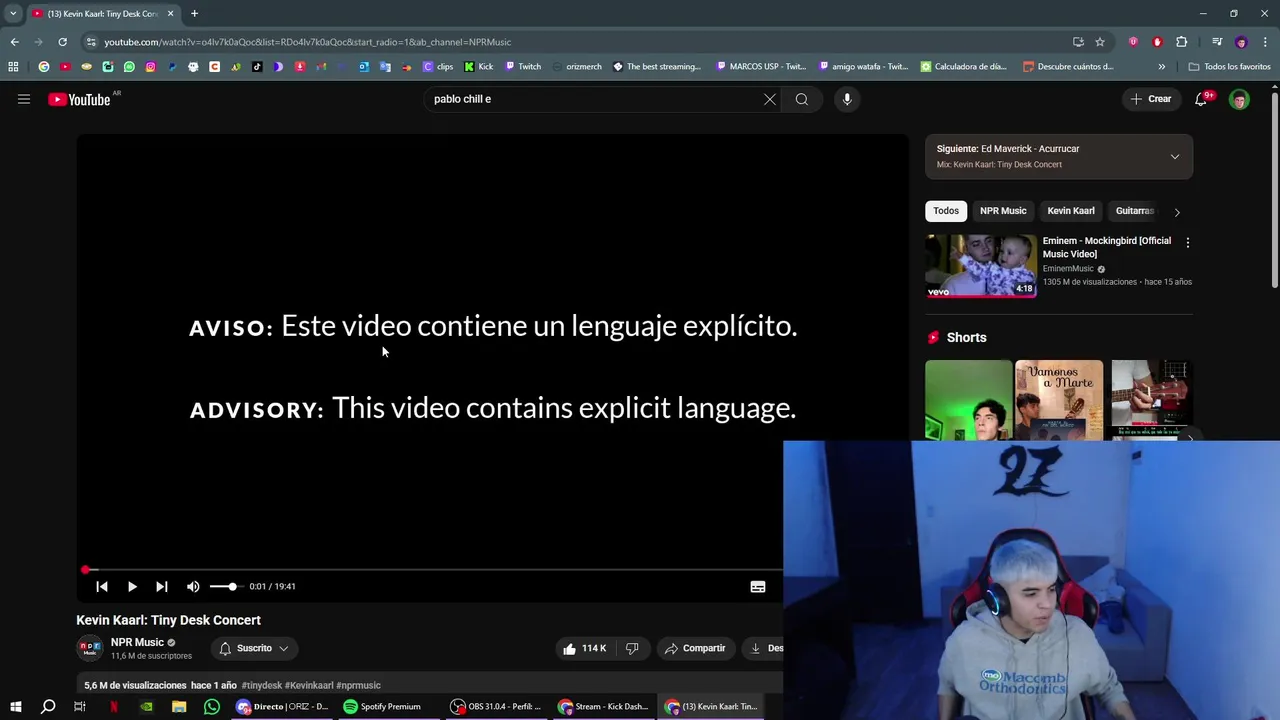Open the TikTok bookmark icon

tap(257, 67)
